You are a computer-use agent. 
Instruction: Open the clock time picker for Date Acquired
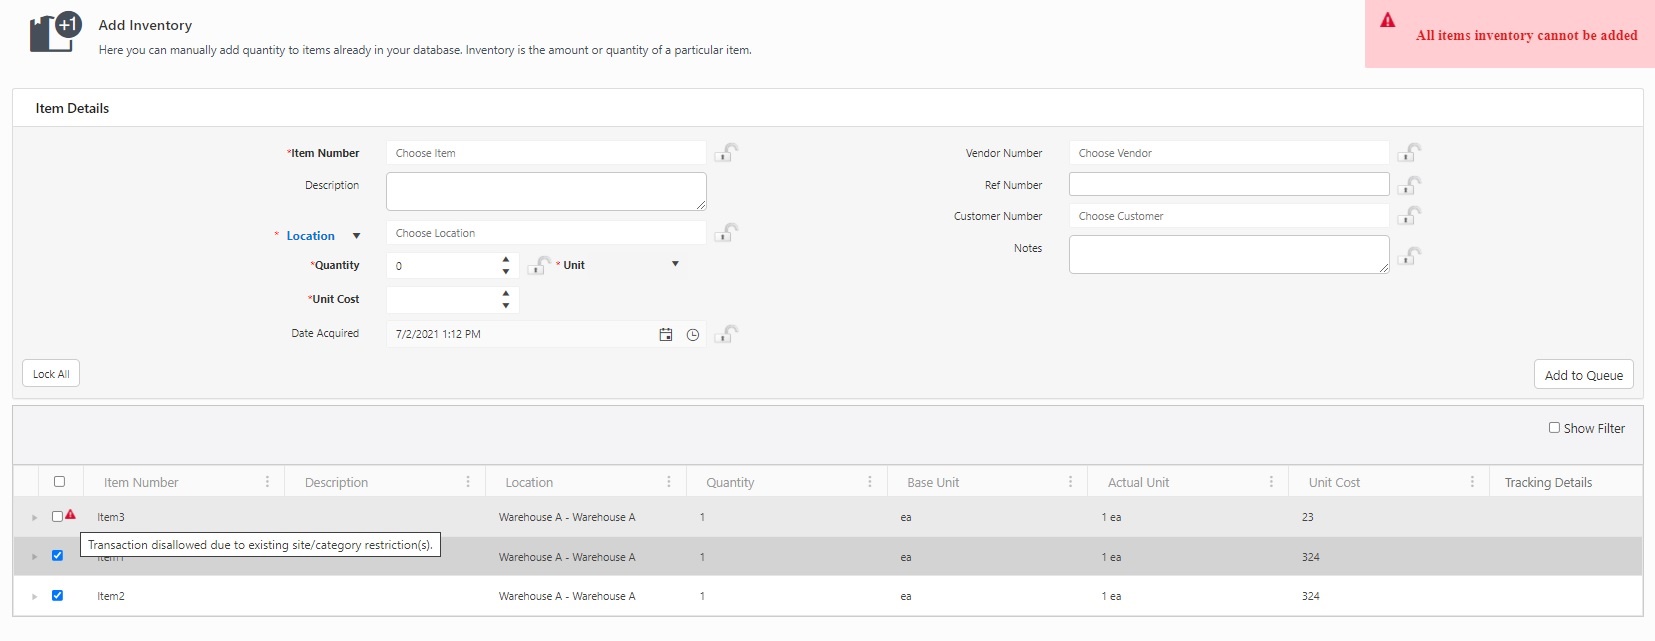pos(693,335)
